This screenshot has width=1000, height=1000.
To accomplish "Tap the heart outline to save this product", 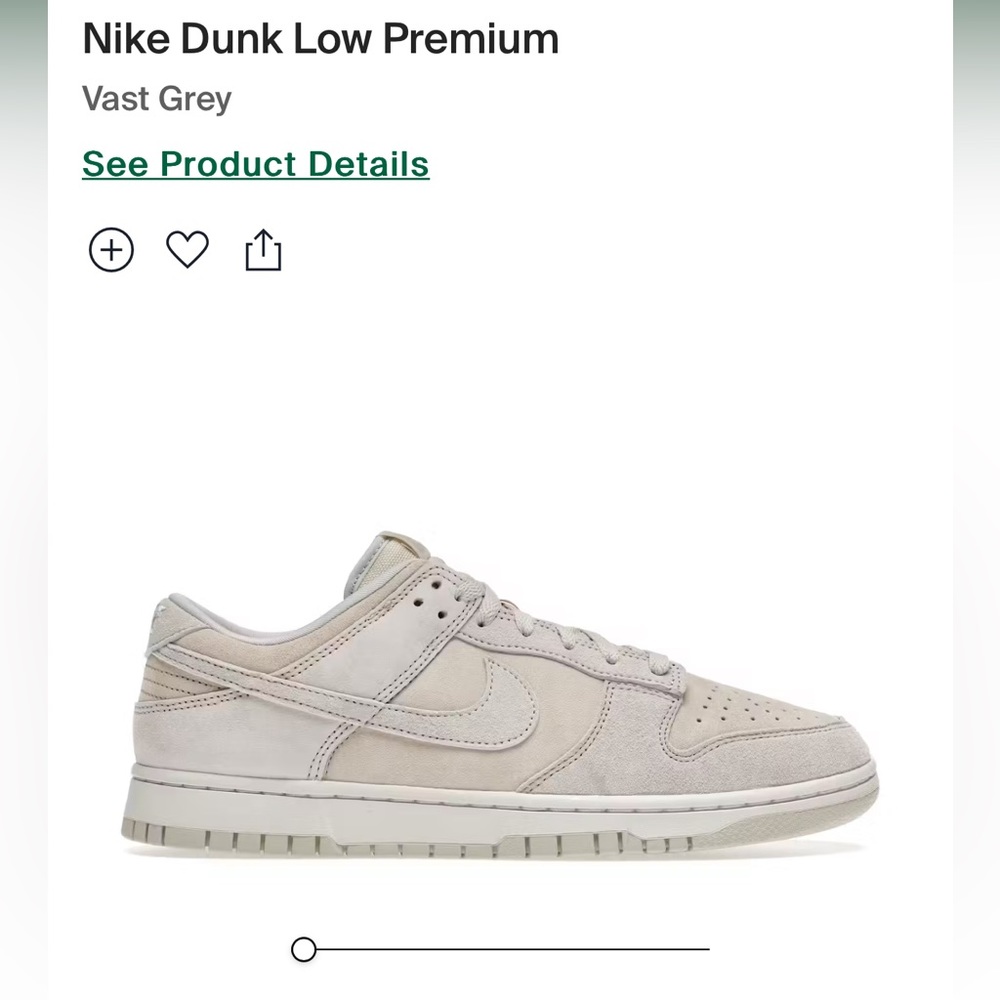I will (x=188, y=249).
